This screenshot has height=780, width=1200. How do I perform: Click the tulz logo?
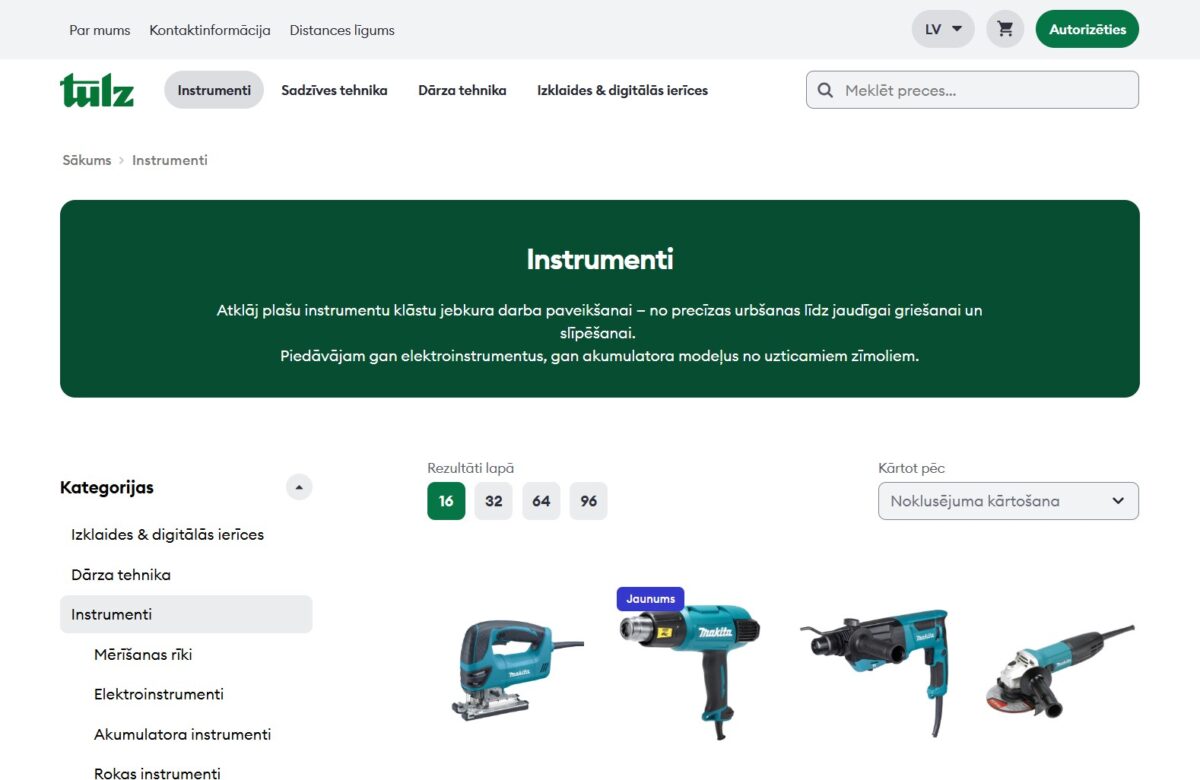point(97,90)
